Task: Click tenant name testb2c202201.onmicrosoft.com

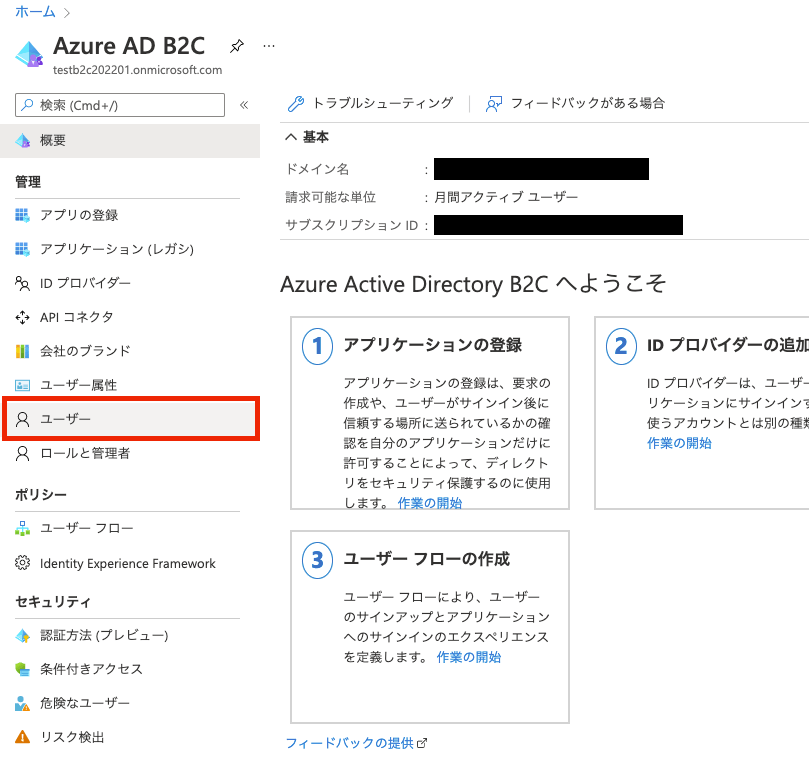Action: 138,70
